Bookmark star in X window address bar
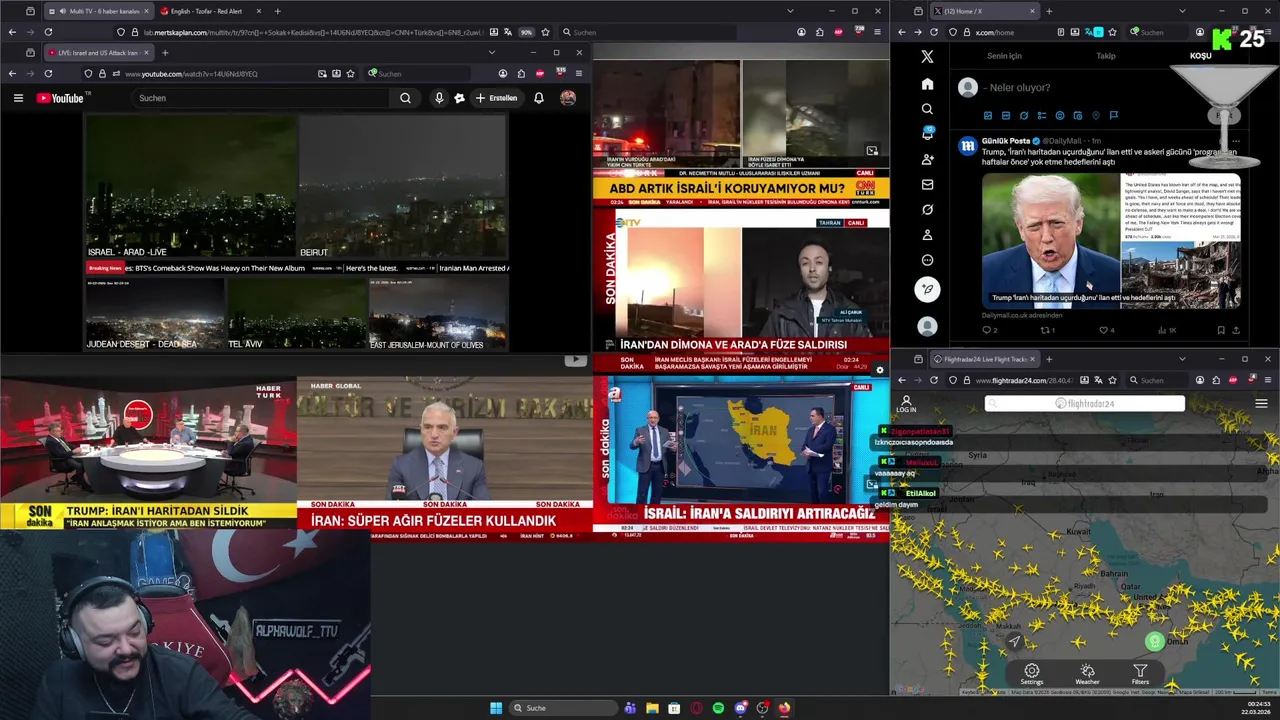Viewport: 1280px width, 720px height. pos(1112,32)
